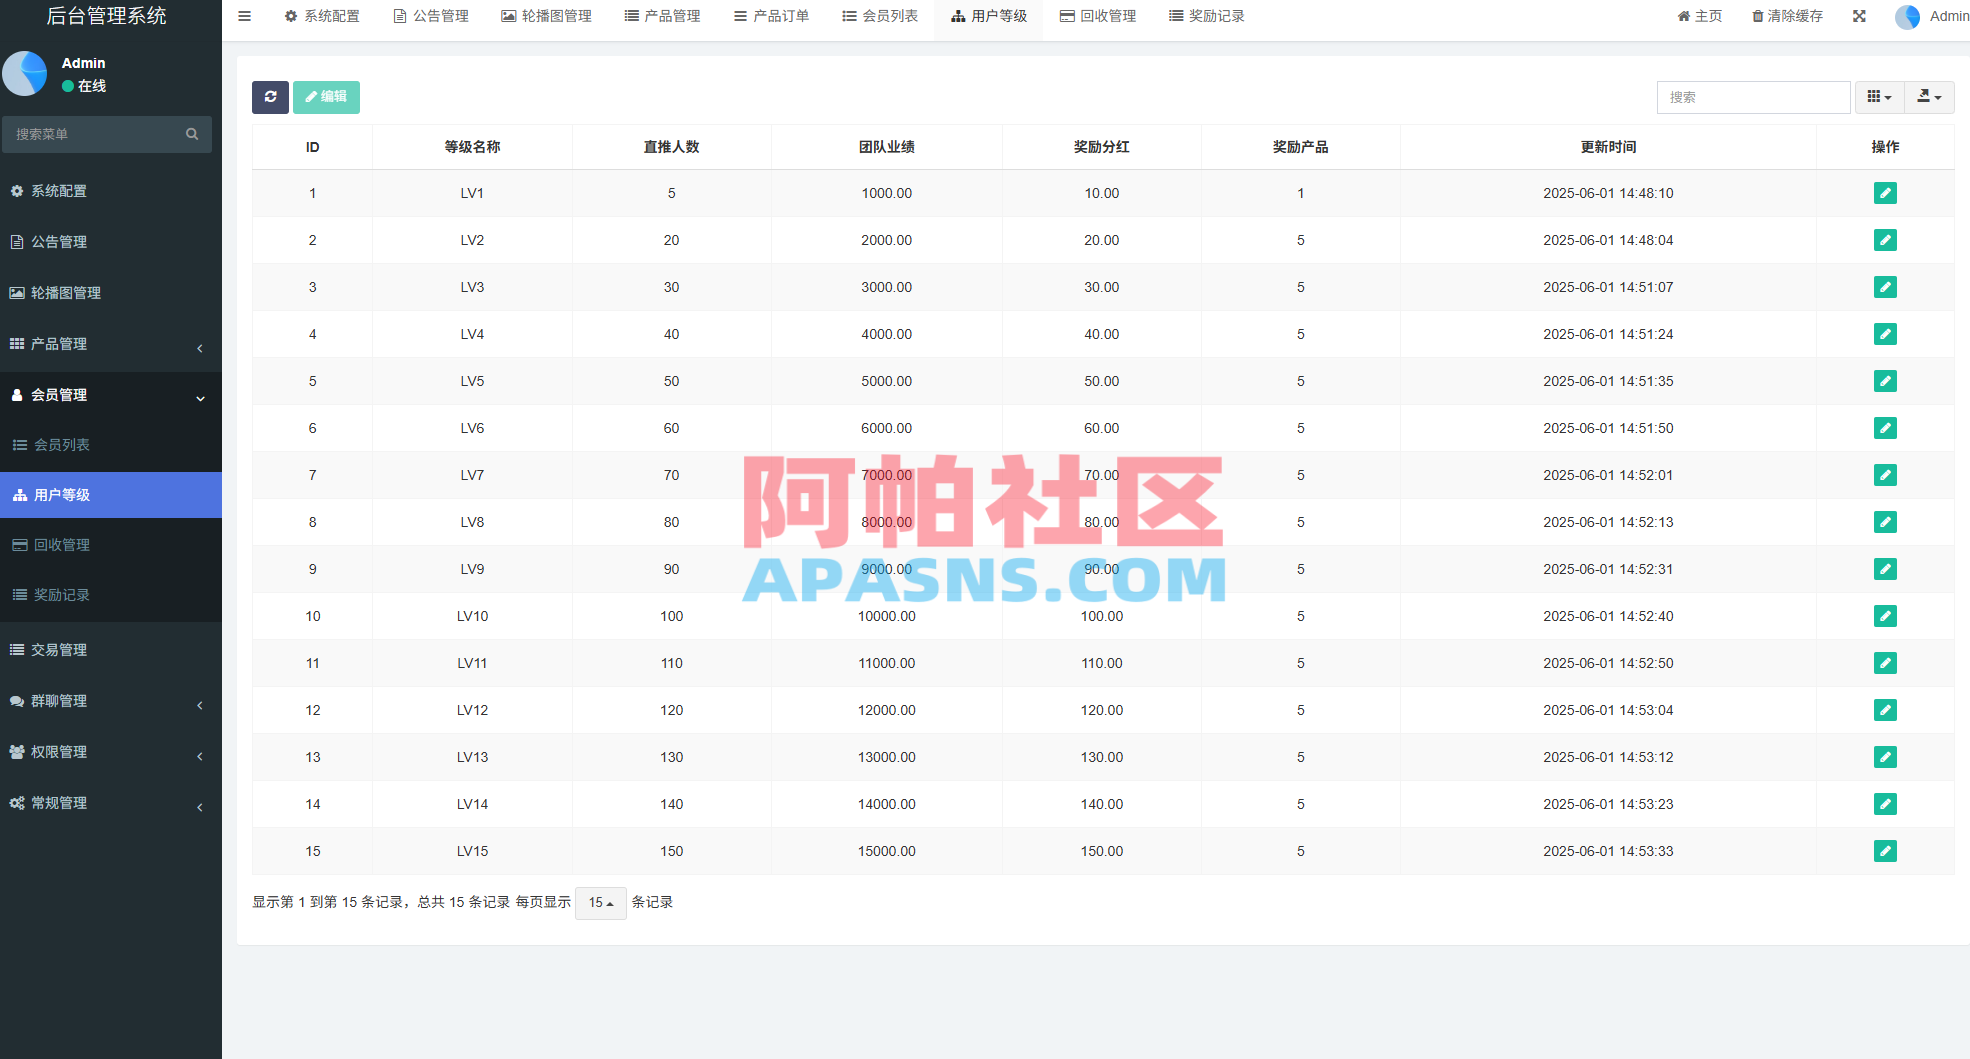Screen dimensions: 1970x1059
Task: Click the magnifier icon in the sidebar search
Action: (x=191, y=133)
